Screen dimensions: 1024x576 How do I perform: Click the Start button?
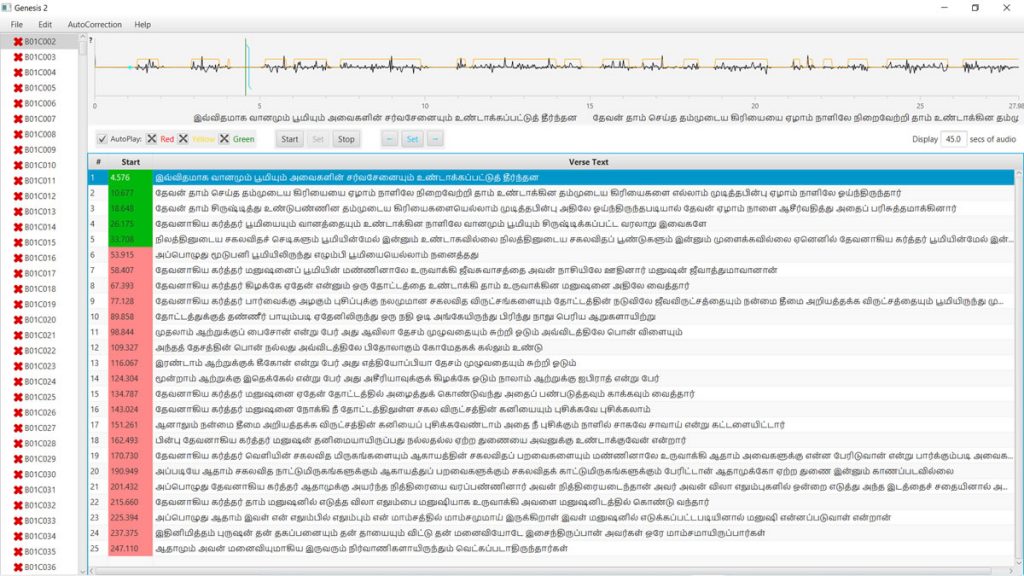point(289,139)
